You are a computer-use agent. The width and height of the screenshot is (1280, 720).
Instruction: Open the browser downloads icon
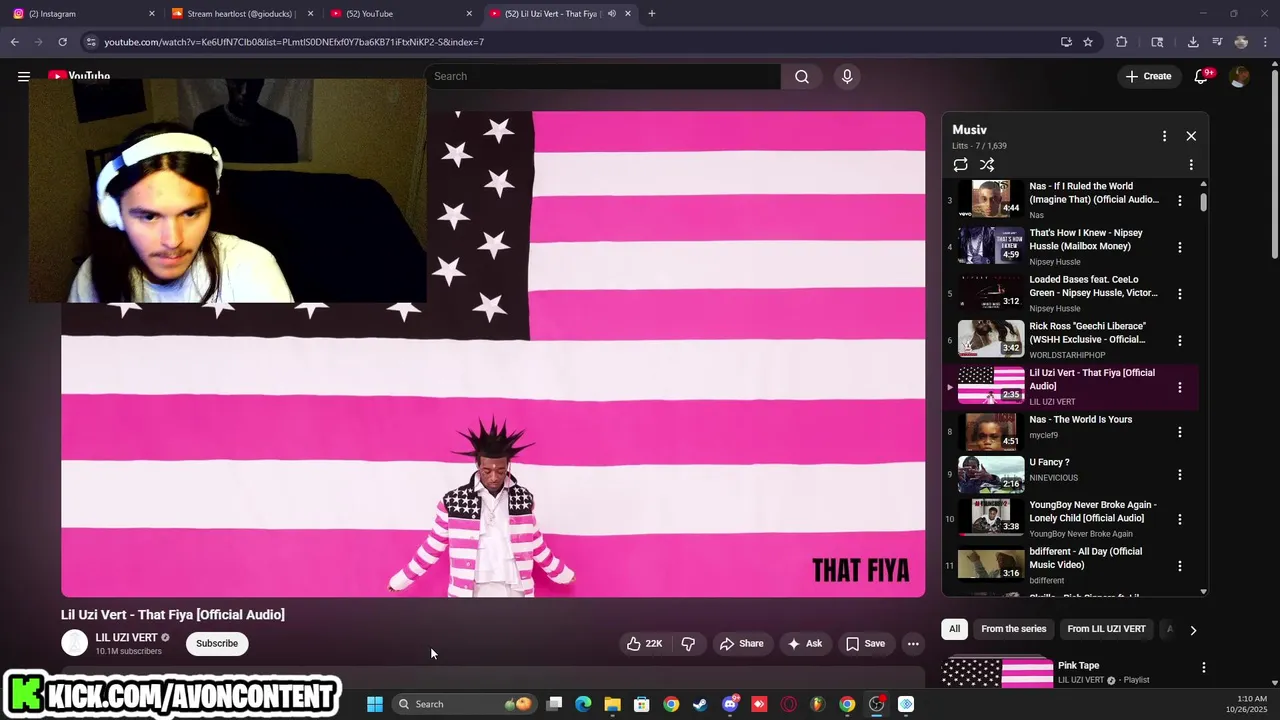[1193, 42]
